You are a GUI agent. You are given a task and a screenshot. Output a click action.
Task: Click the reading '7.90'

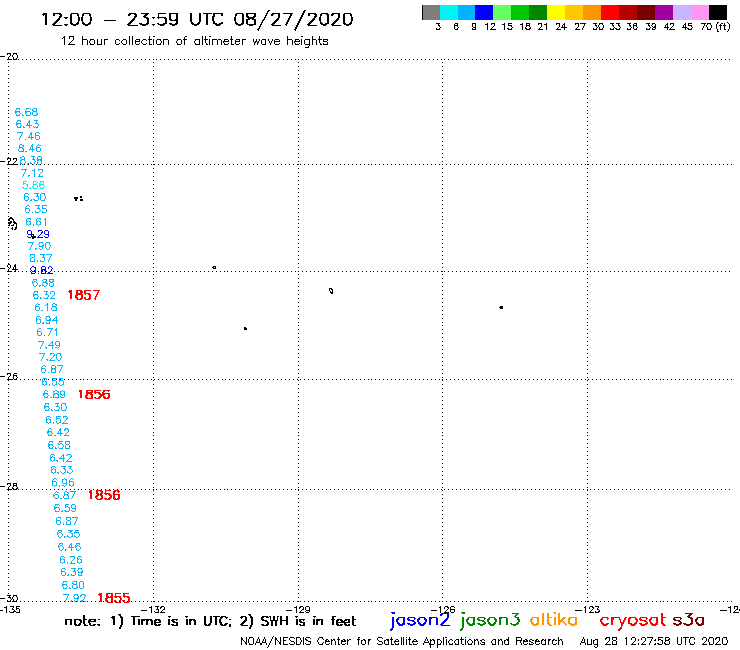click(x=39, y=246)
